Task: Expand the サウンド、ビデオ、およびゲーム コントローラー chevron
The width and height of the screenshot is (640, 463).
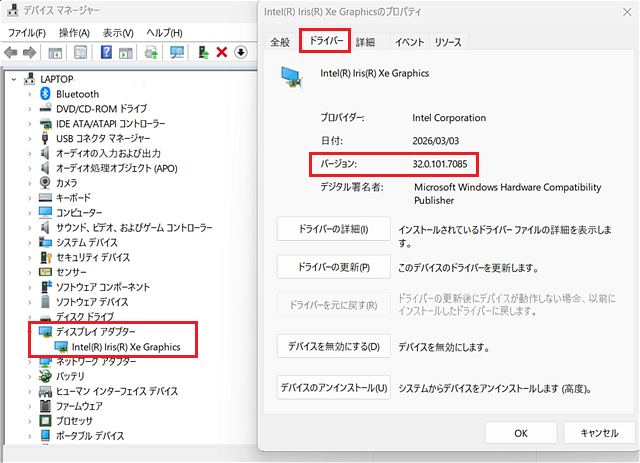Action: click(x=30, y=228)
